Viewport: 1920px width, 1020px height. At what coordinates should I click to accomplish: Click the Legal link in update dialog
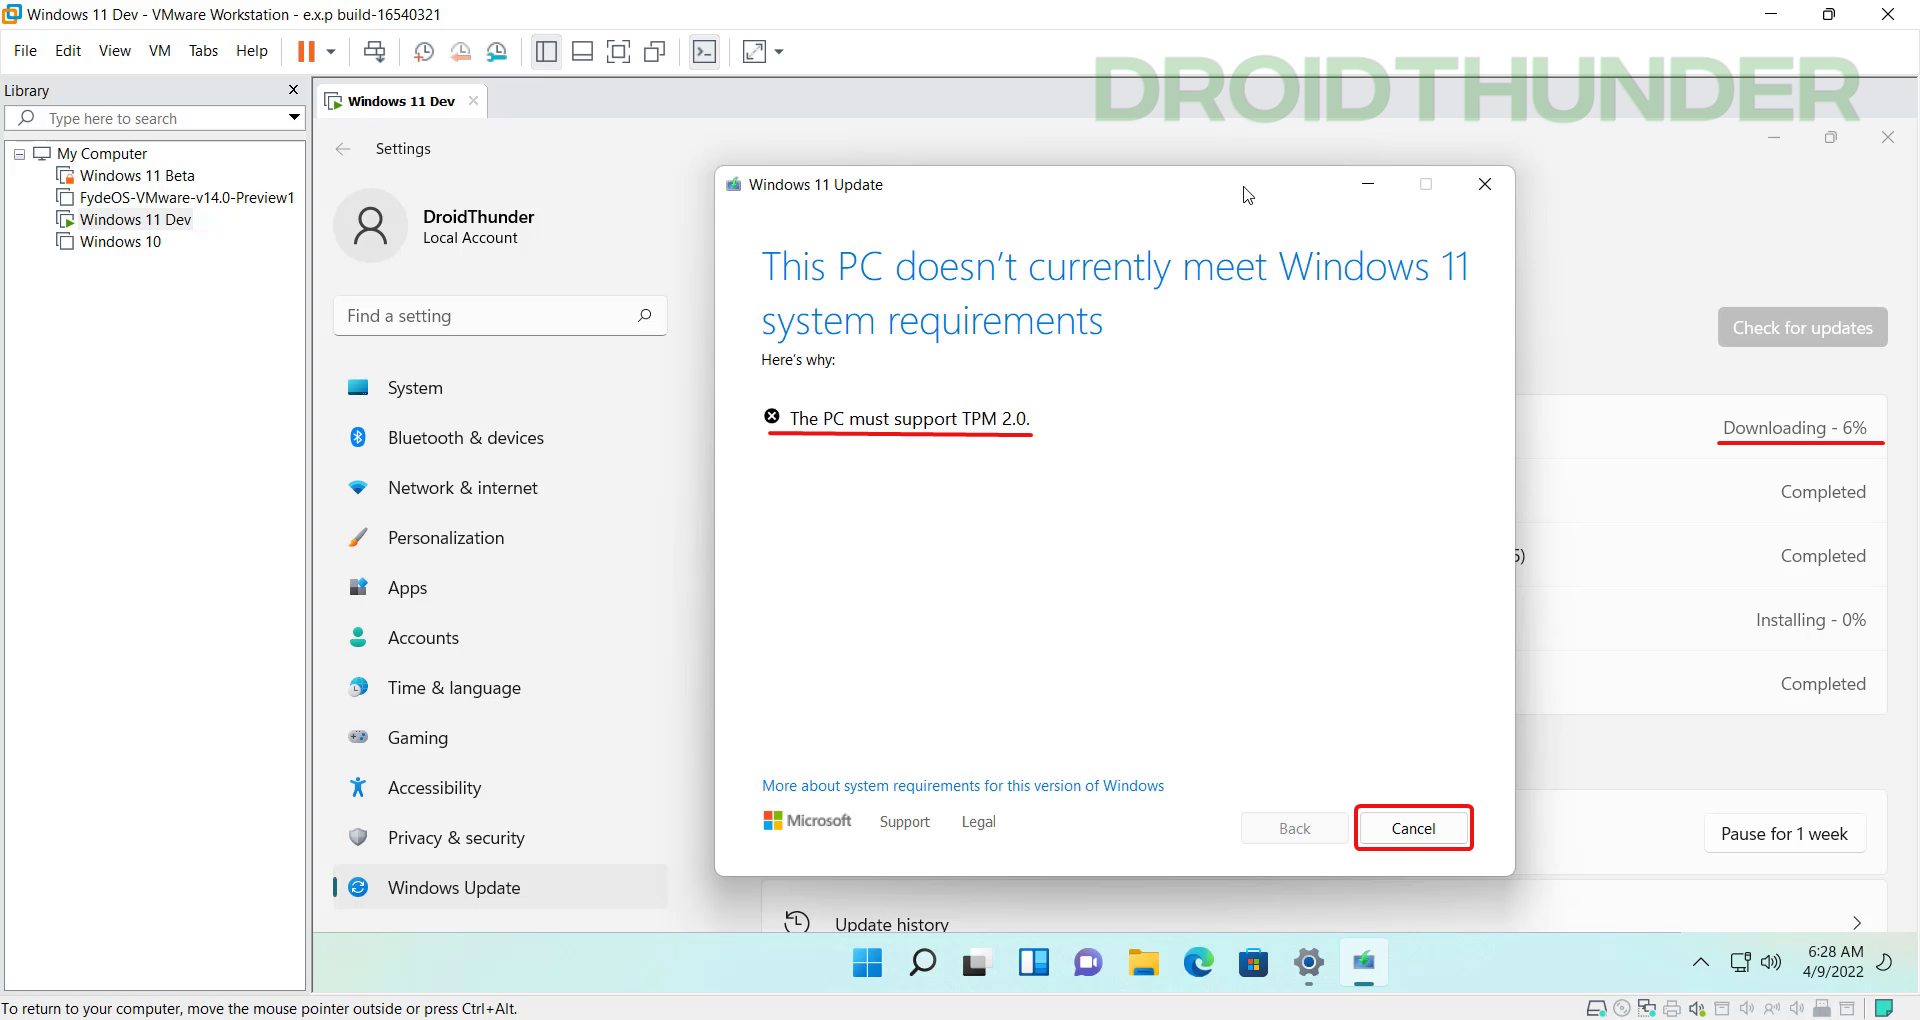978,822
